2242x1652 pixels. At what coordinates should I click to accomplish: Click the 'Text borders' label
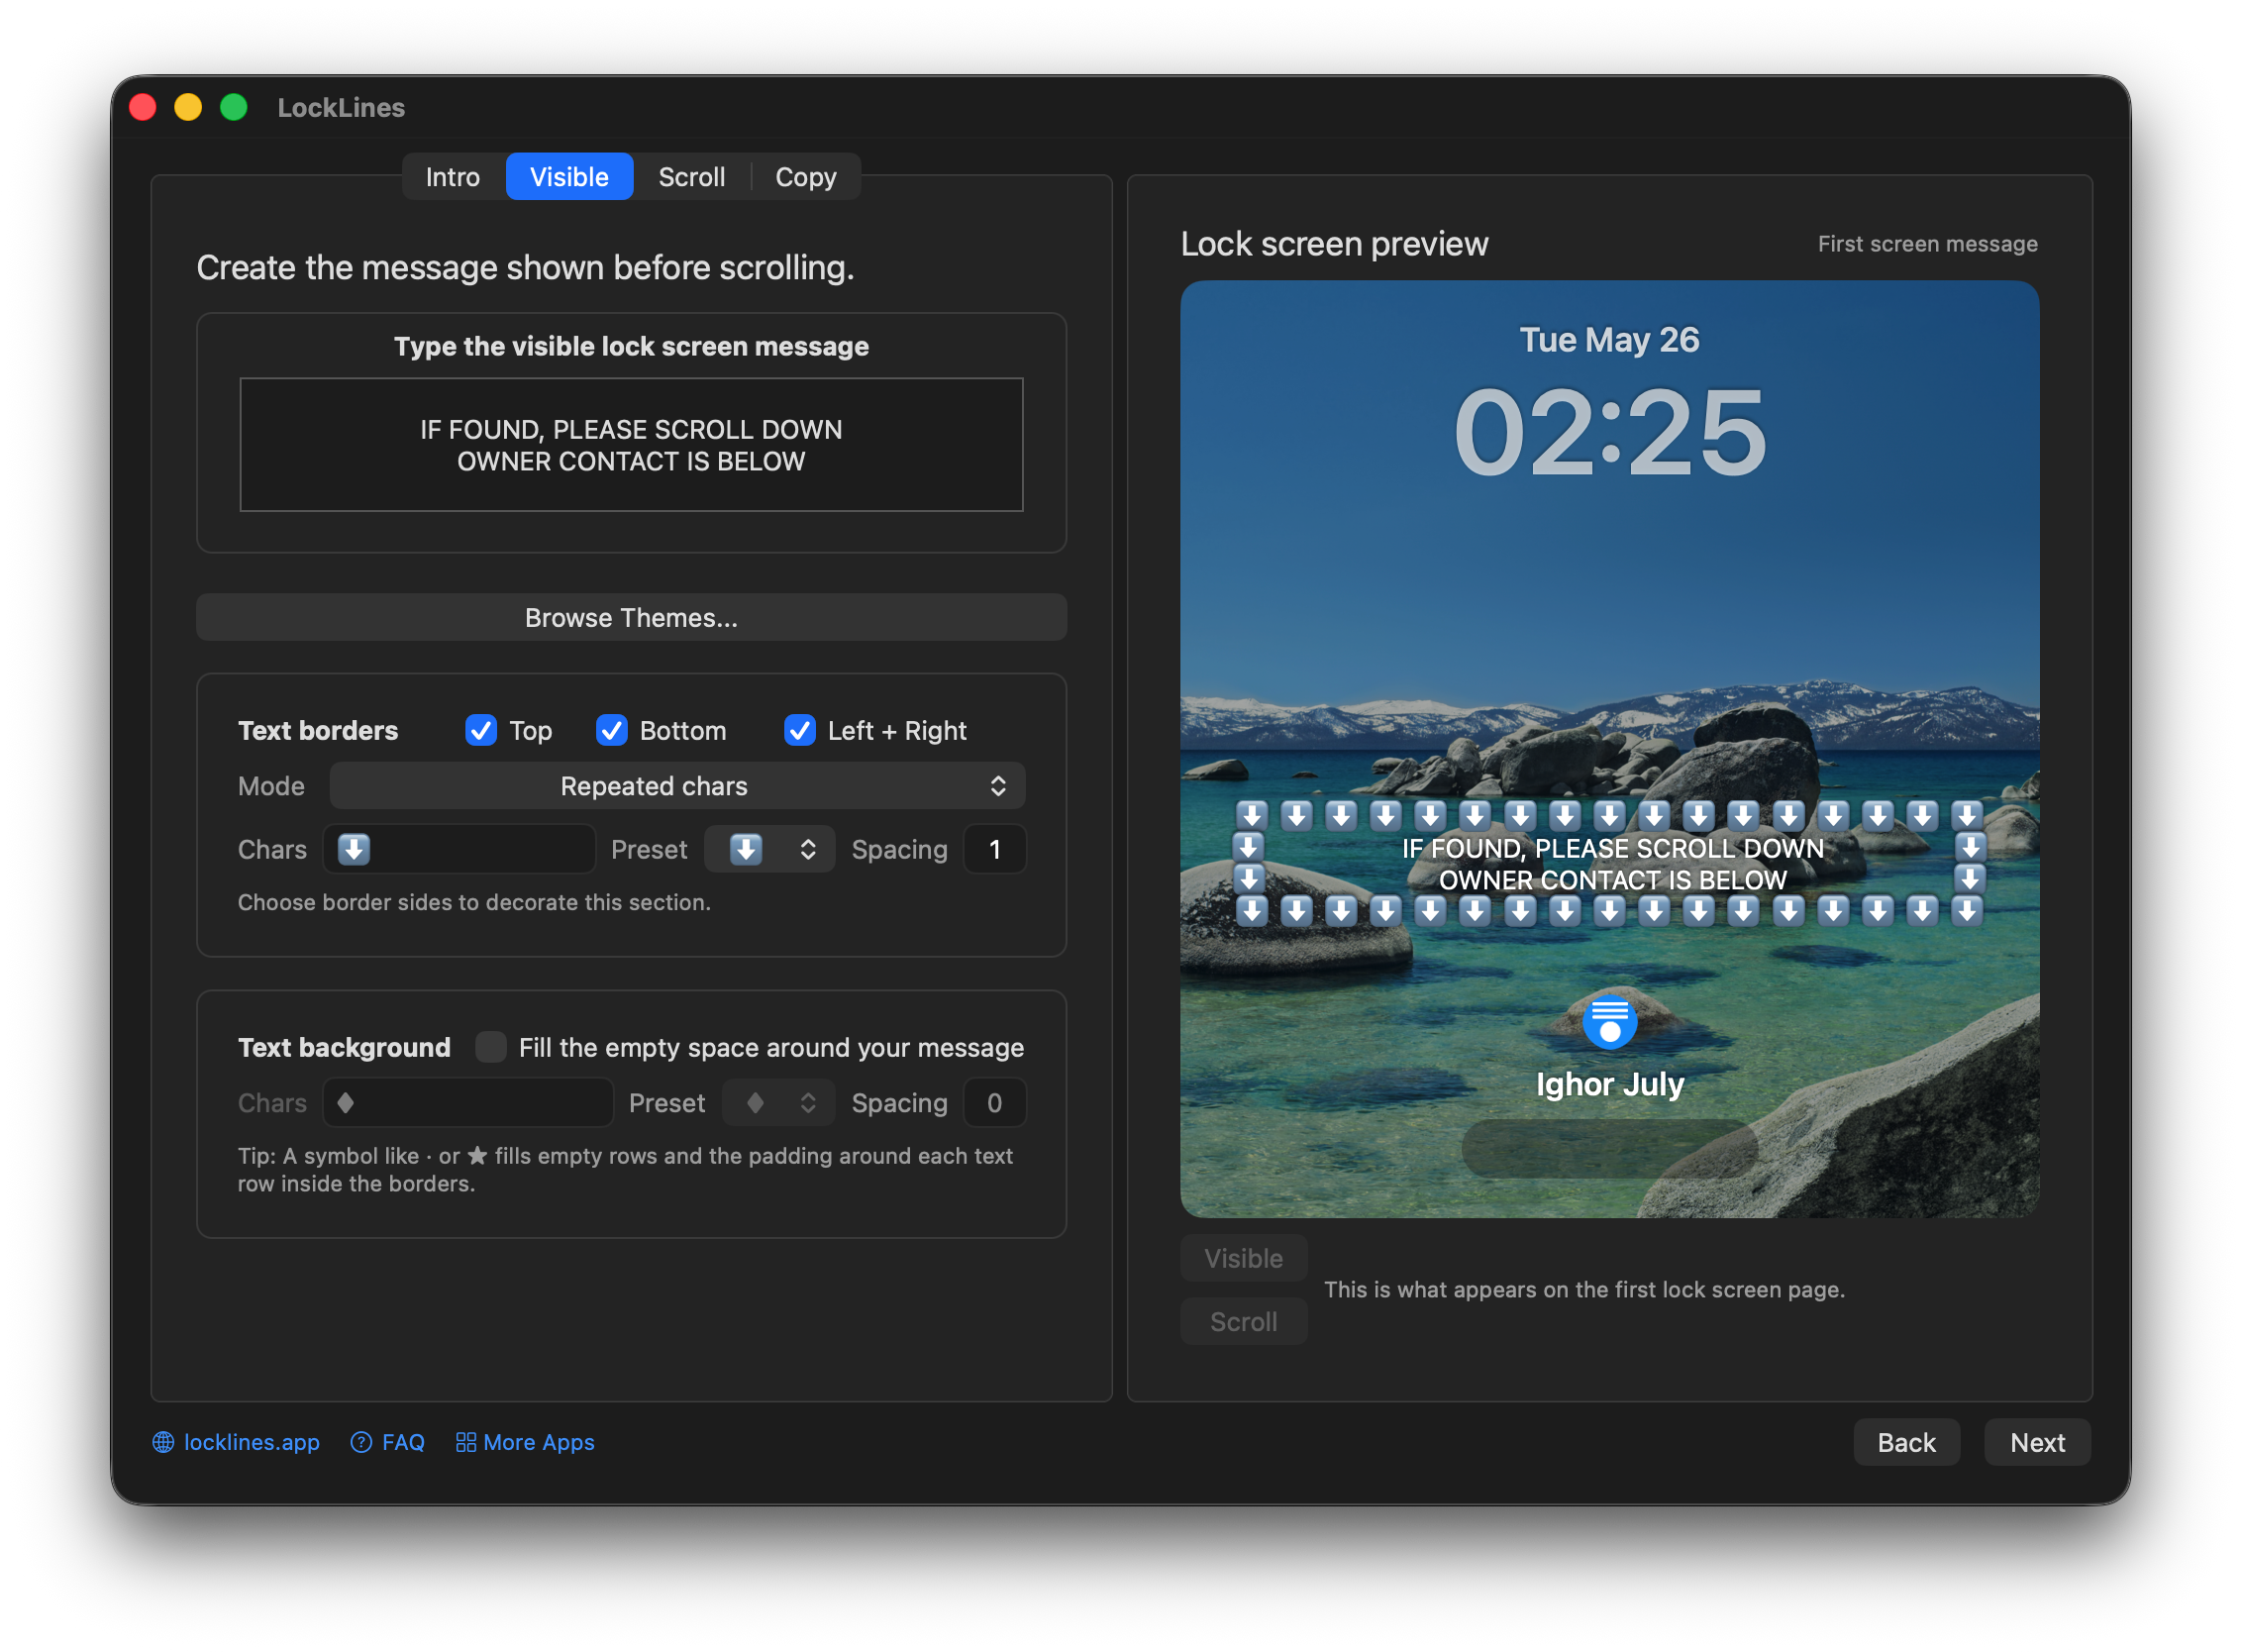pos(318,731)
